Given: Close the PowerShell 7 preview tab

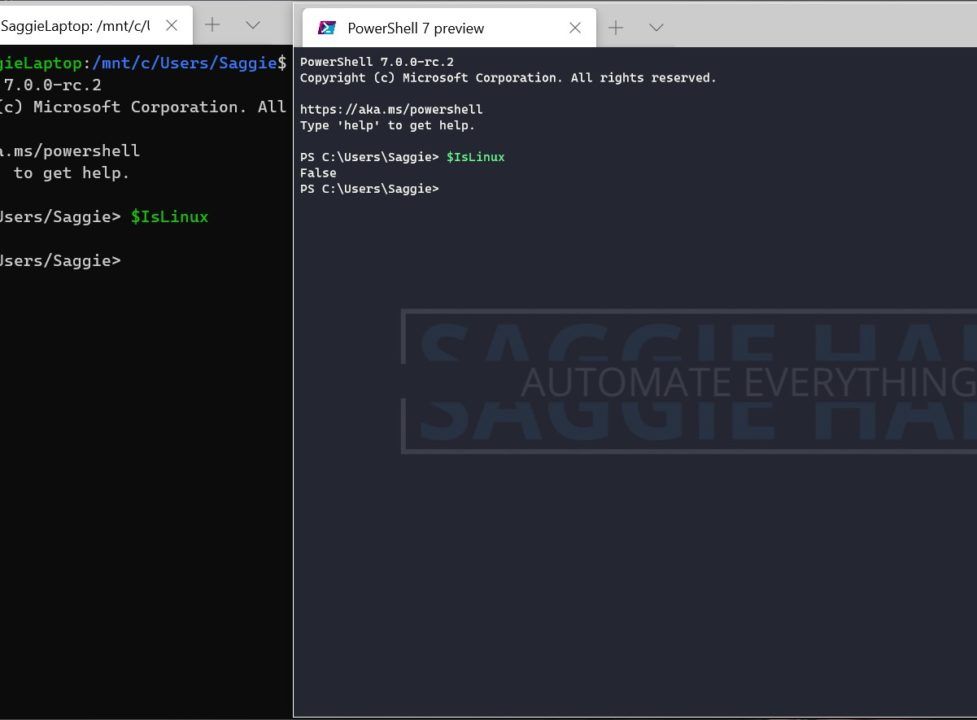Looking at the screenshot, I should [x=575, y=28].
